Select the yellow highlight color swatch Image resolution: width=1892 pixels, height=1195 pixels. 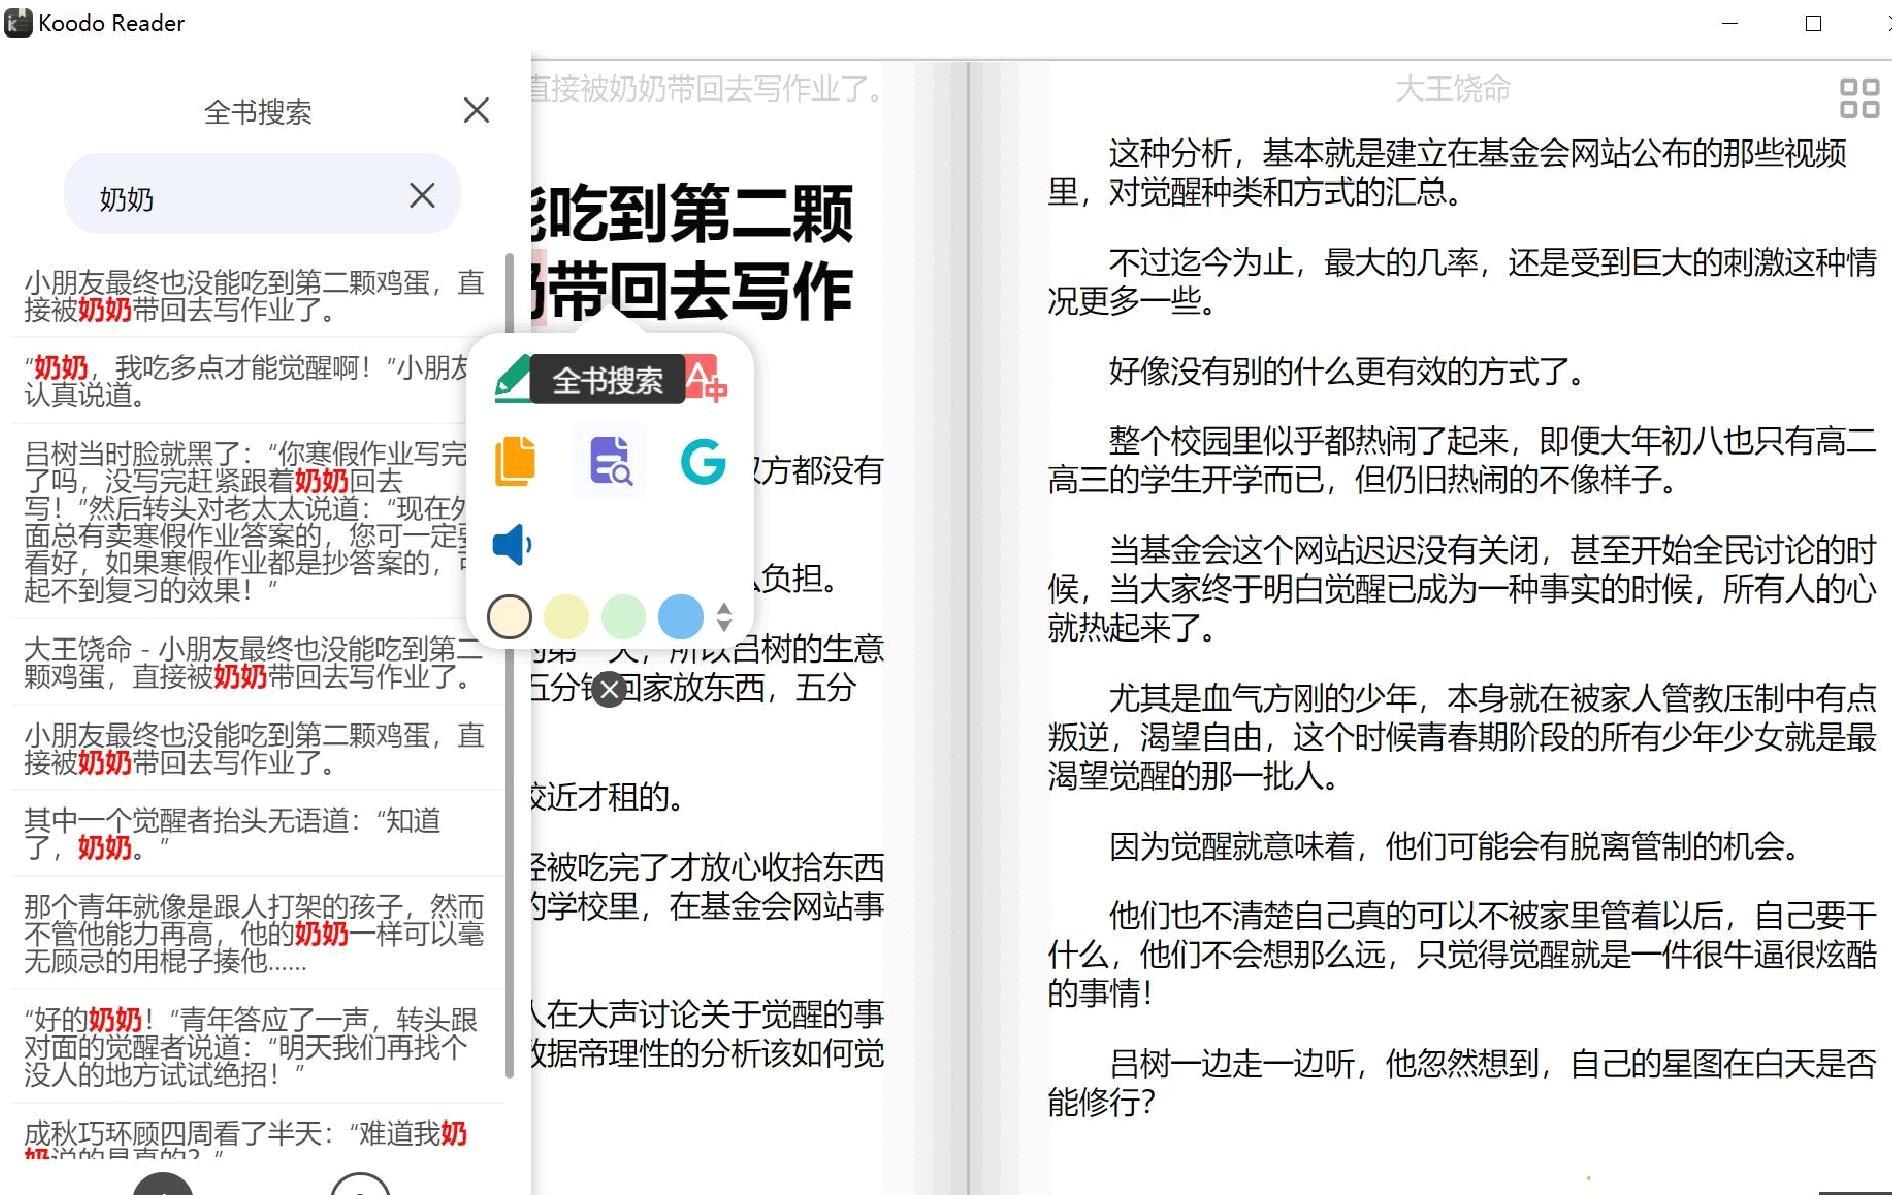pos(566,617)
